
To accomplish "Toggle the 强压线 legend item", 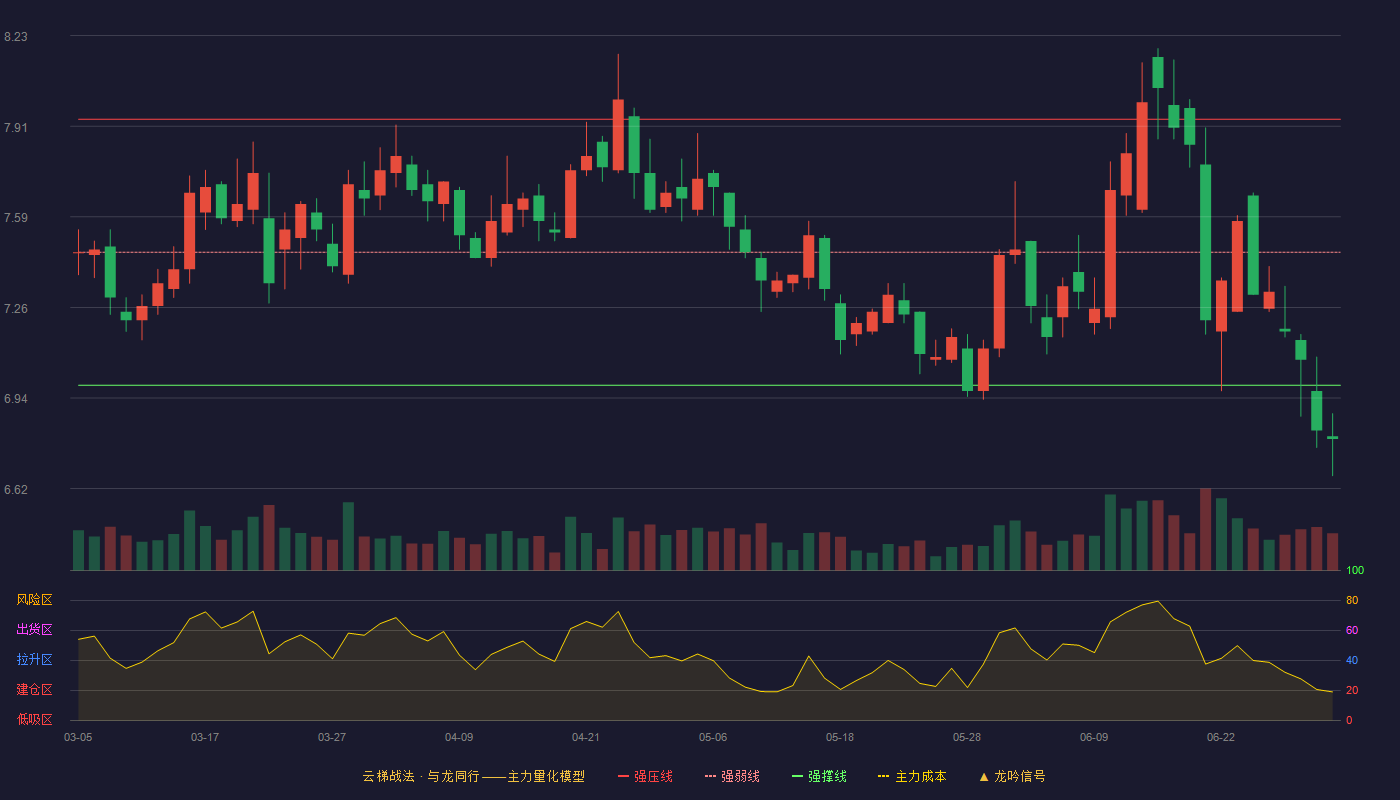I will click(x=645, y=776).
